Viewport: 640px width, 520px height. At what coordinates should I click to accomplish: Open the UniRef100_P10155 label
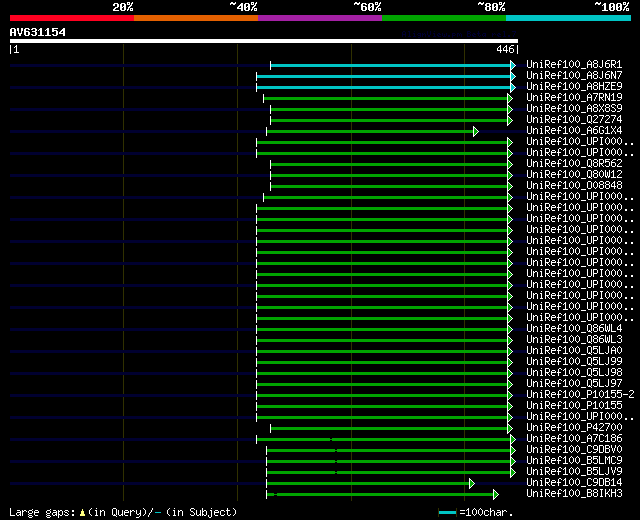[x=574, y=406]
